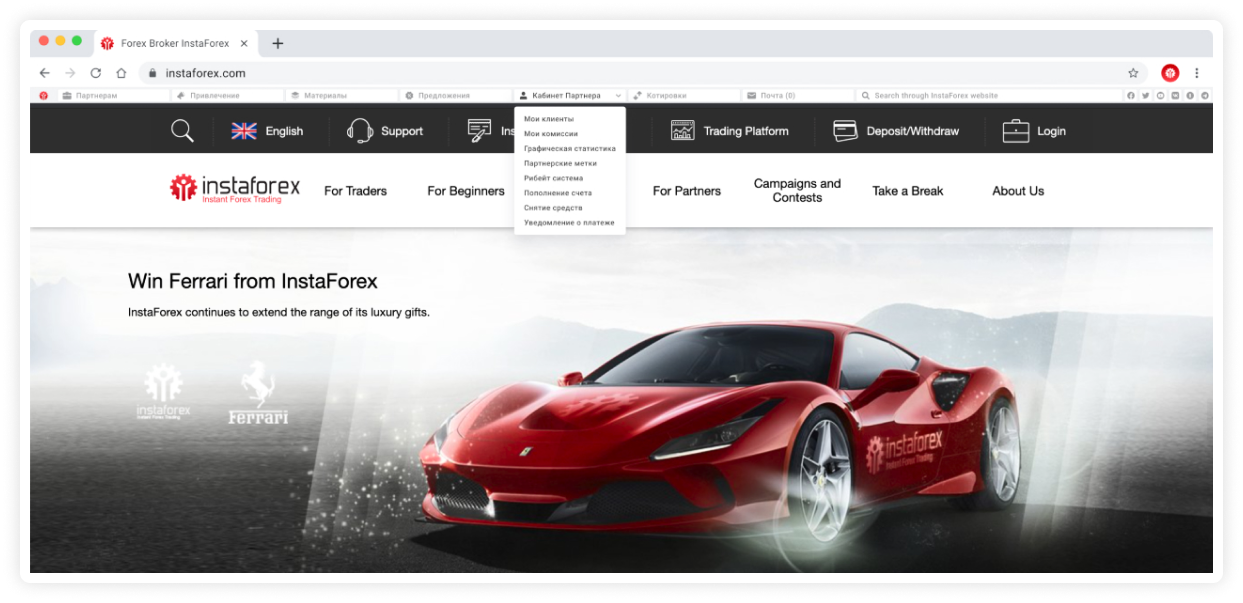Open the Chrome three-dot menu
The image size is (1243, 603).
[1197, 73]
